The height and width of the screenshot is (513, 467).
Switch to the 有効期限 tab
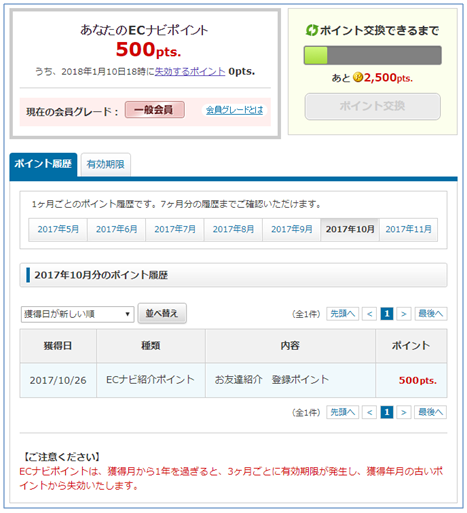106,164
